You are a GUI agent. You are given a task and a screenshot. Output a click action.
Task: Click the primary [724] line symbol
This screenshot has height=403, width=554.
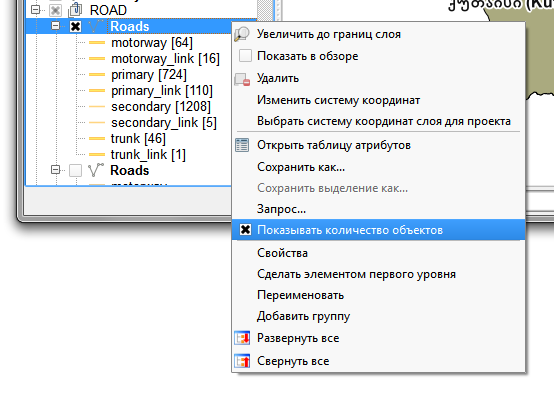coord(97,75)
